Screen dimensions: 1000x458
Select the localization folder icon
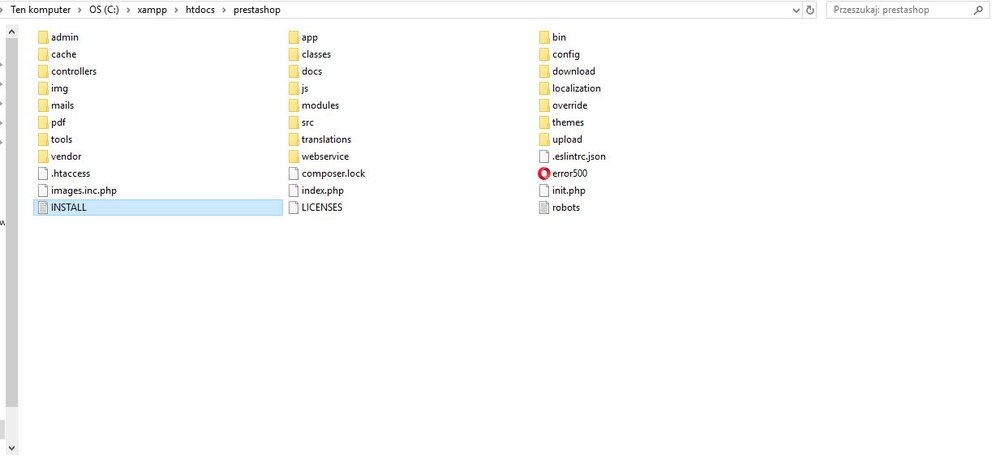[x=544, y=88]
